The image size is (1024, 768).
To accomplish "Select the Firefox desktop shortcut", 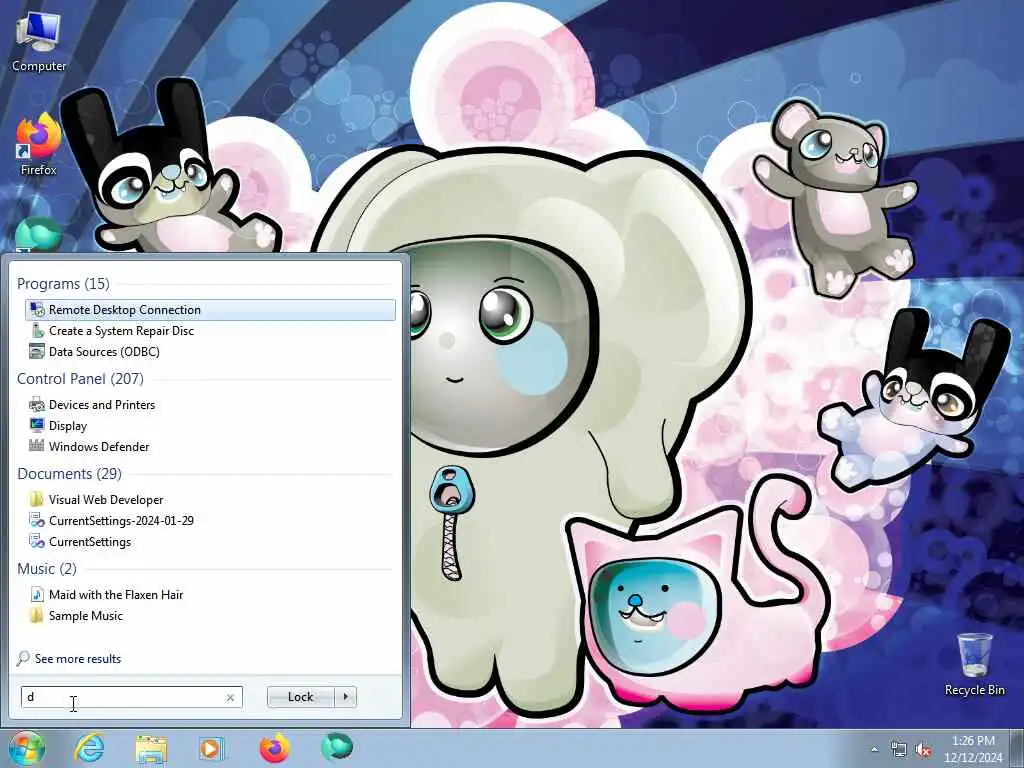I will (39, 145).
